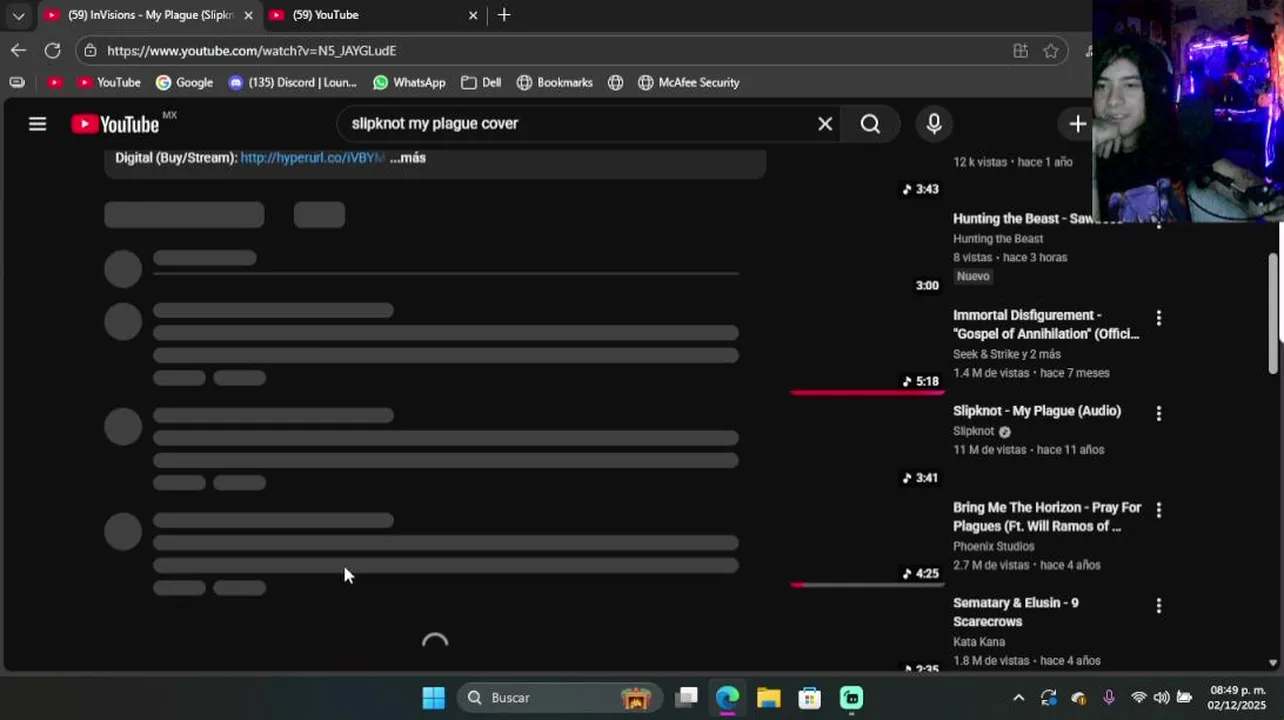Screen dimensions: 1284x720
Task: Open options for Bring Me The Horizon video
Action: pos(1159,510)
